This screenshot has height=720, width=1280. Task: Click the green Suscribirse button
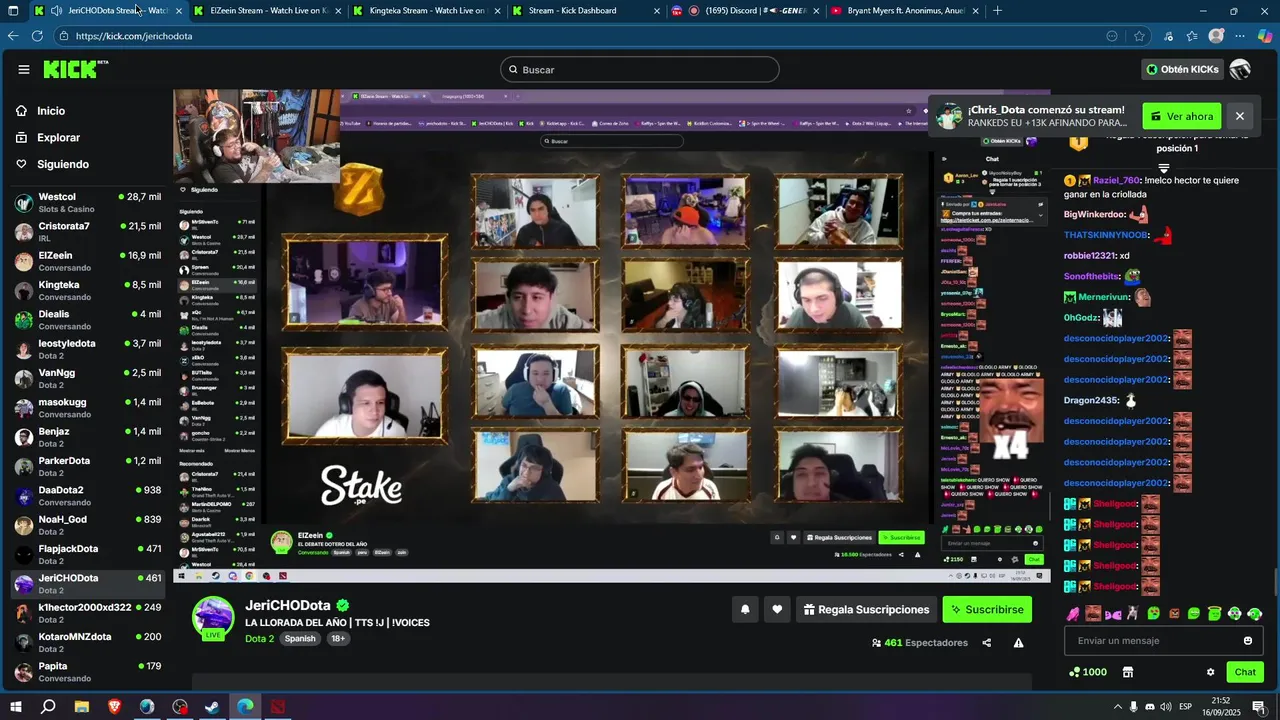[987, 609]
